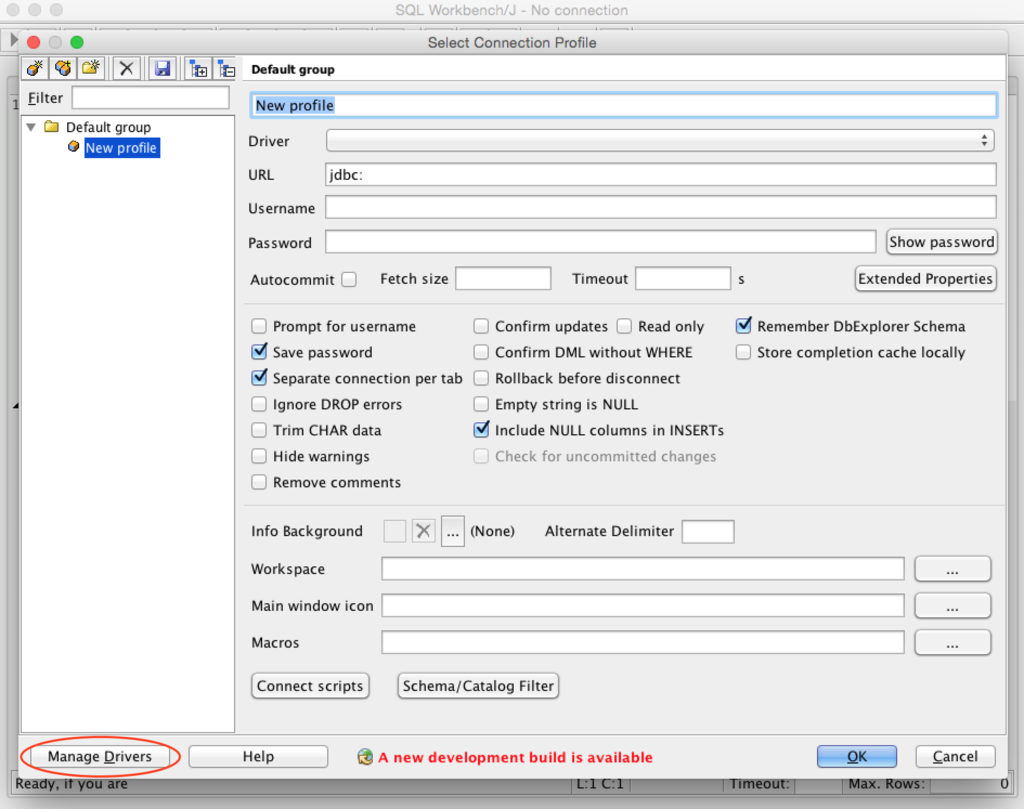Collapse all groups tree icon
This screenshot has height=809, width=1024.
(x=226, y=68)
